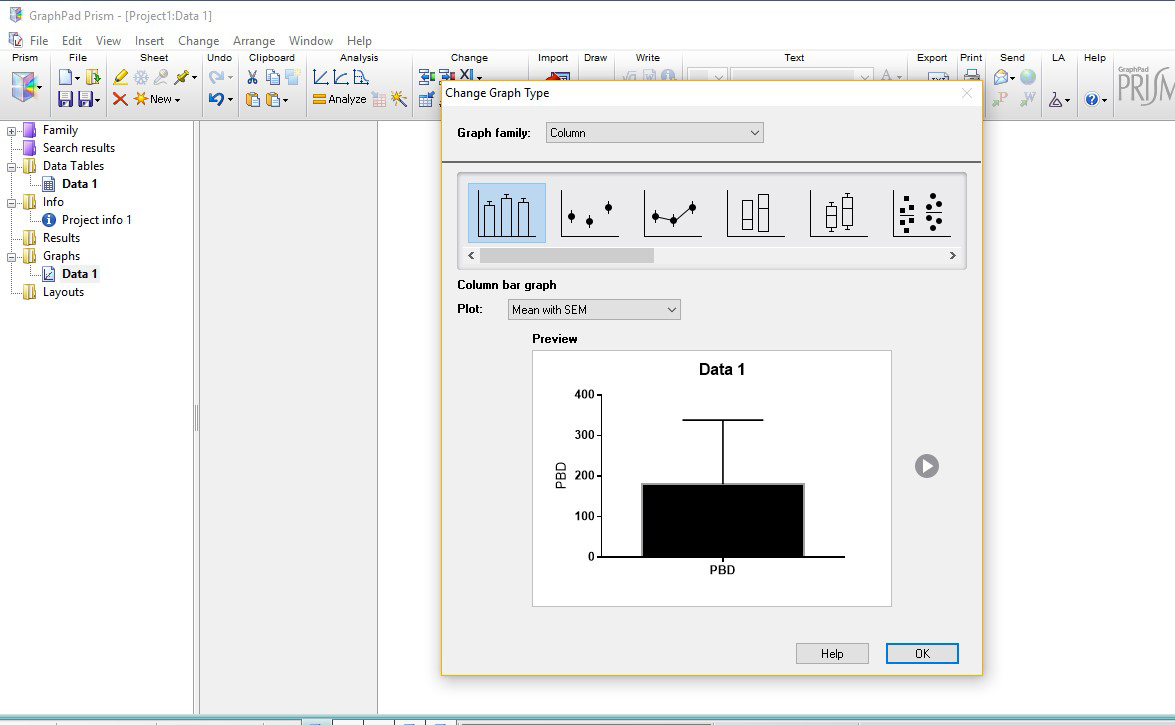The width and height of the screenshot is (1175, 725).
Task: Select Project info 1 in navigator
Action: (96, 220)
